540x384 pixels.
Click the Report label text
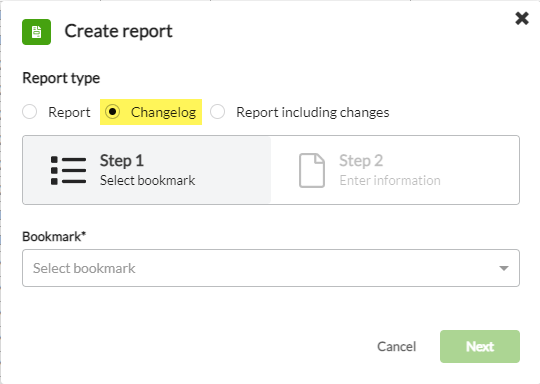click(69, 112)
